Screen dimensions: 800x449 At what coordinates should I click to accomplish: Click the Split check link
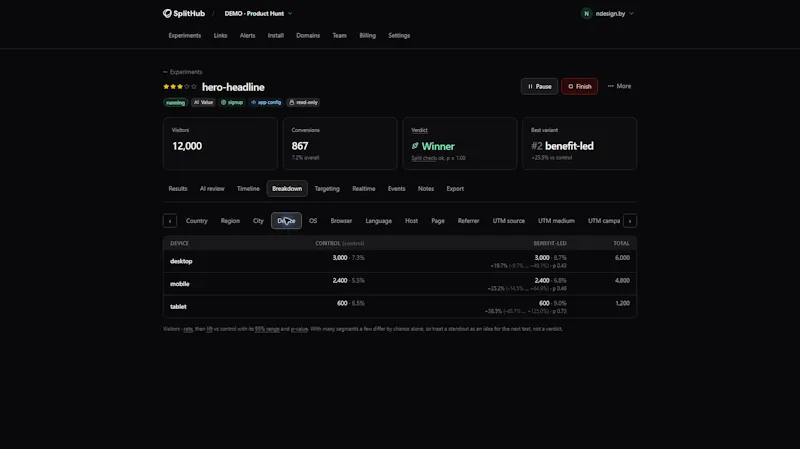click(x=424, y=158)
